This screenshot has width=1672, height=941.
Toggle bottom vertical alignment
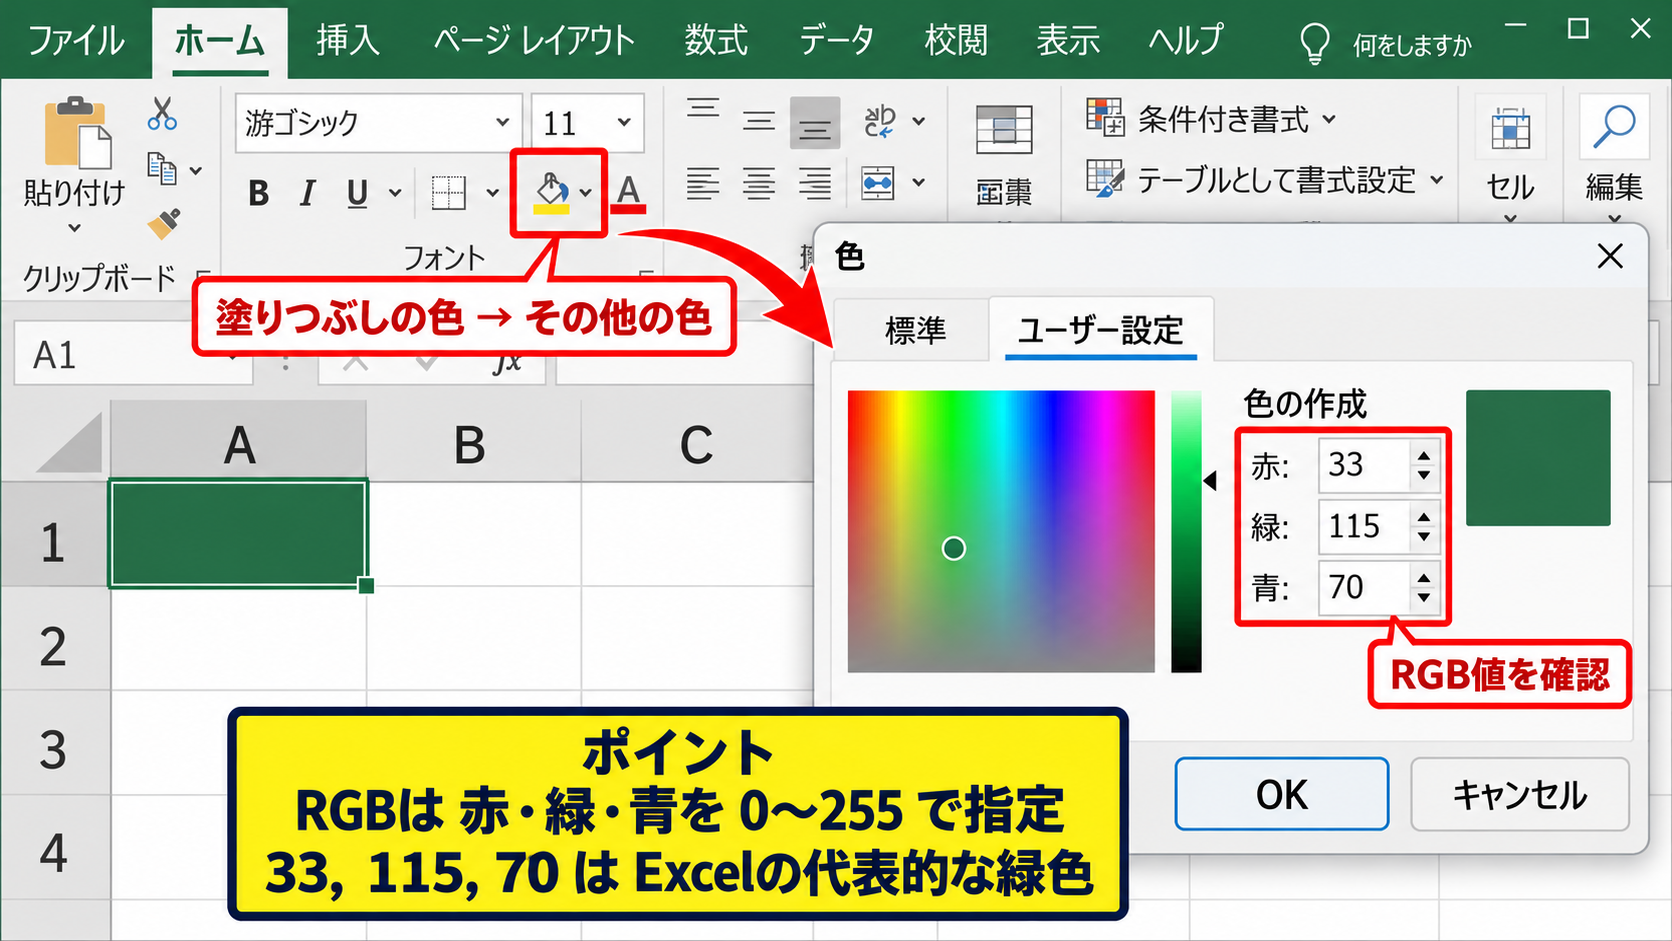pyautogui.click(x=815, y=123)
